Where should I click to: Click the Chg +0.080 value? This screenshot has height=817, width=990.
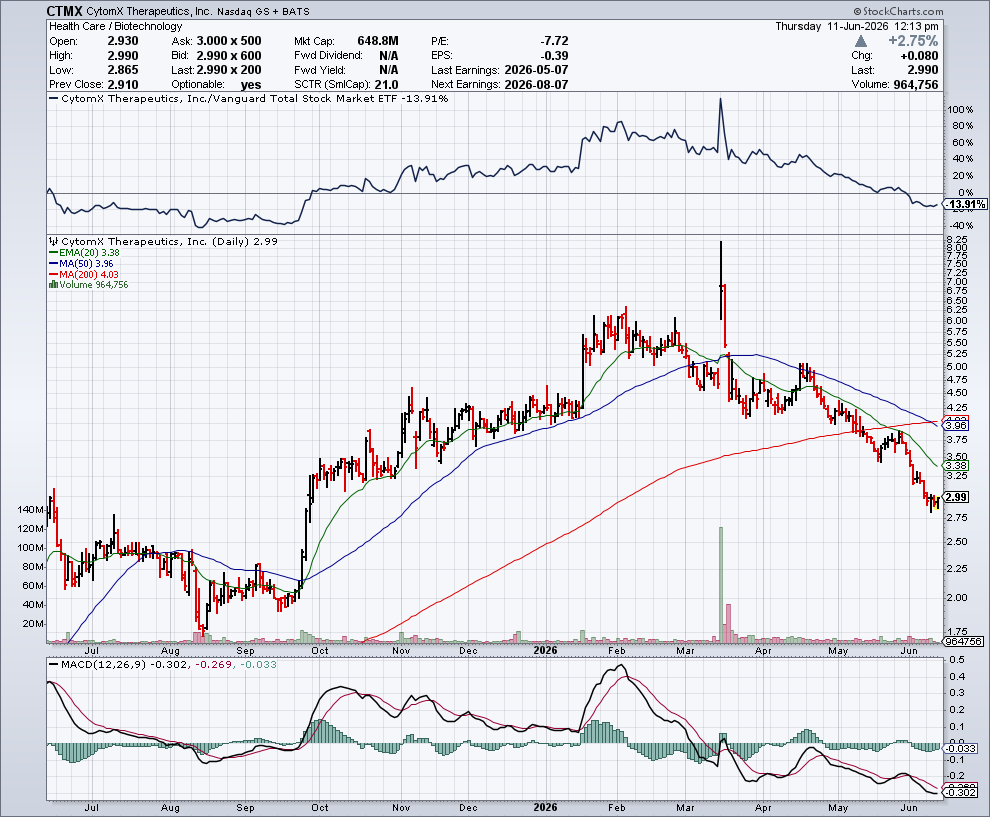click(x=919, y=56)
